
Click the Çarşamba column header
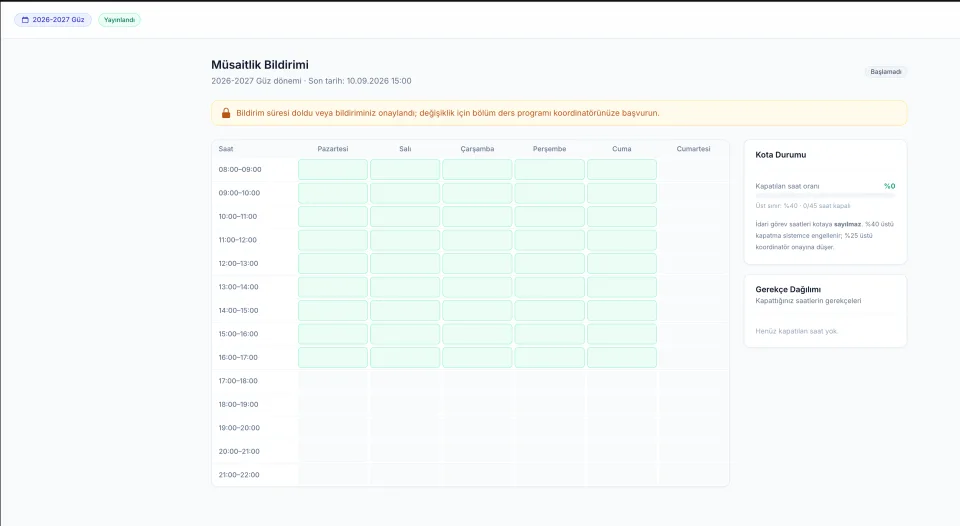tap(477, 149)
